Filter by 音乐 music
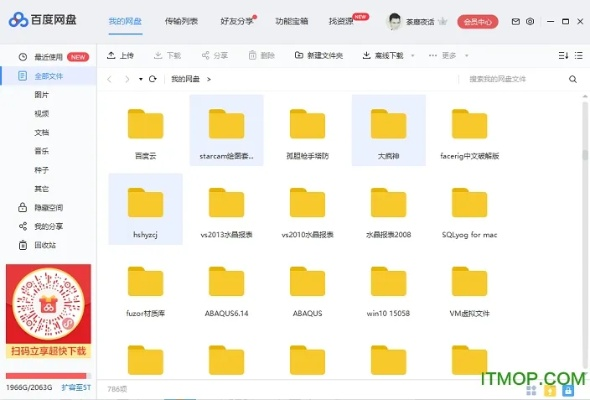The width and height of the screenshot is (590, 400). click(x=41, y=151)
